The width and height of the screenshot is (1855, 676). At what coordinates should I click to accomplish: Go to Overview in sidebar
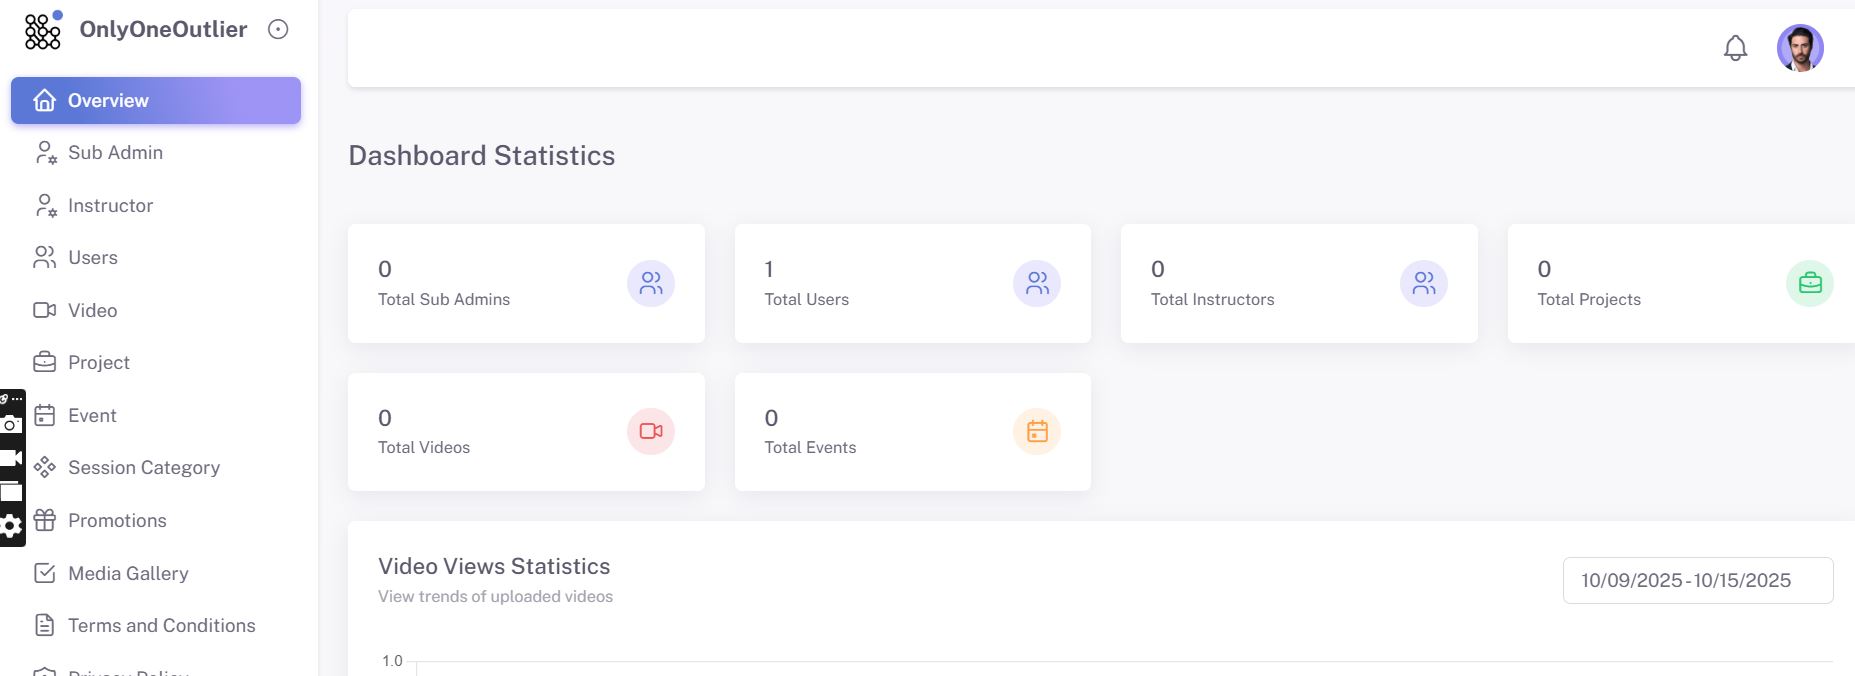click(x=156, y=101)
